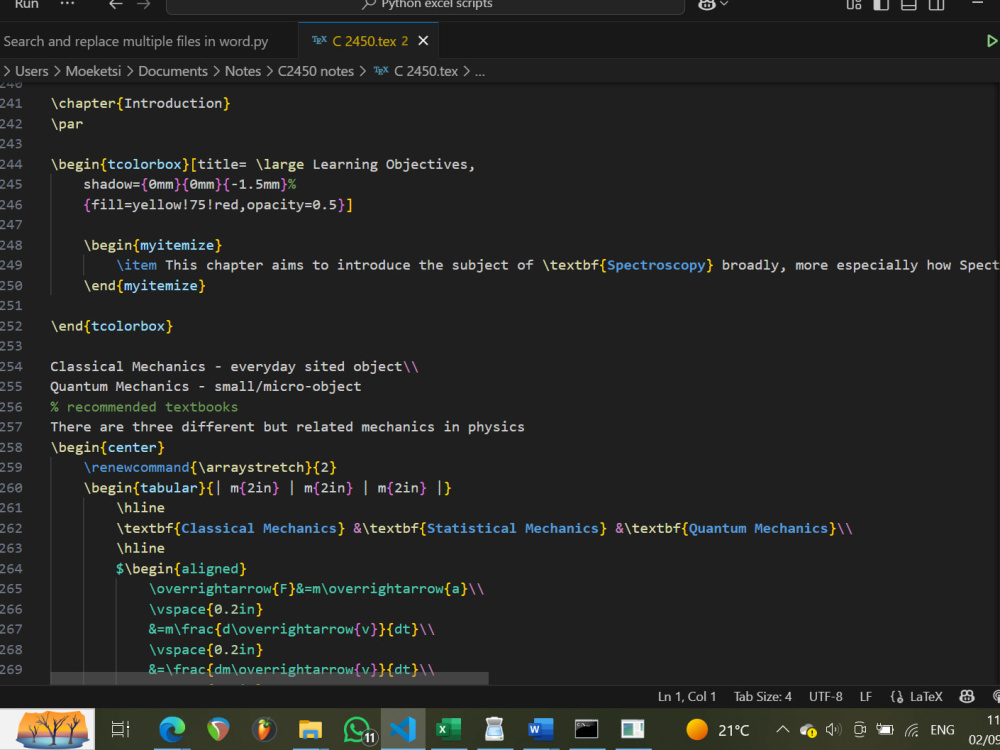1000x750 pixels.
Task: Click 'Quantum Mechanics - small/micro-object' line
Action: [x=205, y=386]
